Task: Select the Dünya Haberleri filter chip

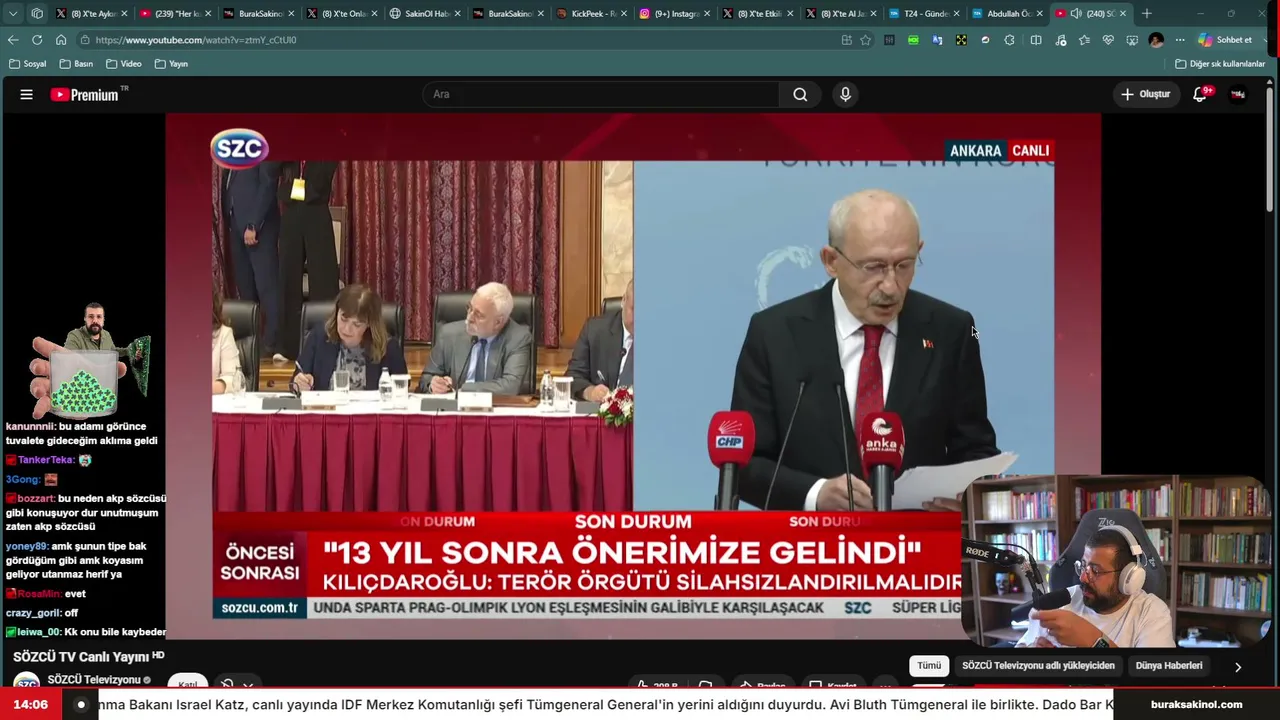Action: (1169, 666)
